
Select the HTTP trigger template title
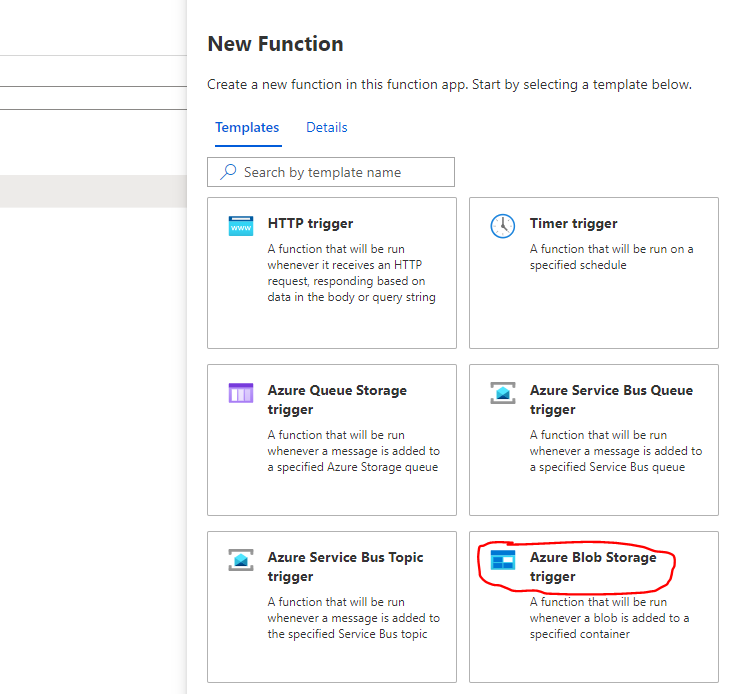click(310, 223)
